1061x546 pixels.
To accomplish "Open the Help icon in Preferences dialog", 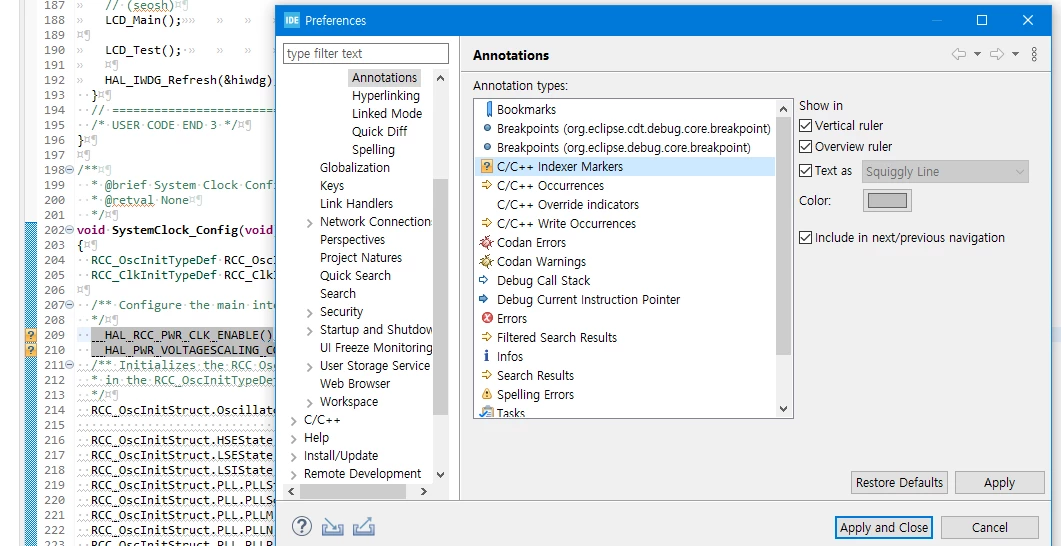I will pyautogui.click(x=302, y=526).
